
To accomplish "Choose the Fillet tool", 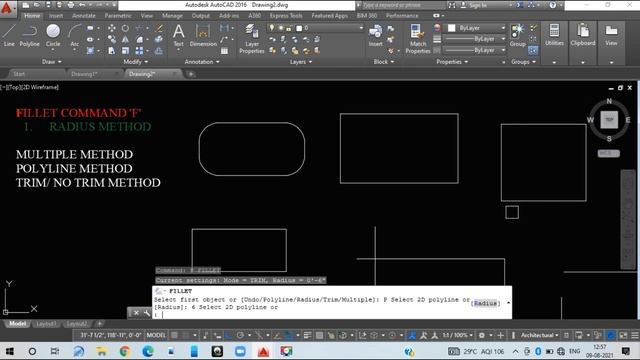I will (x=140, y=40).
